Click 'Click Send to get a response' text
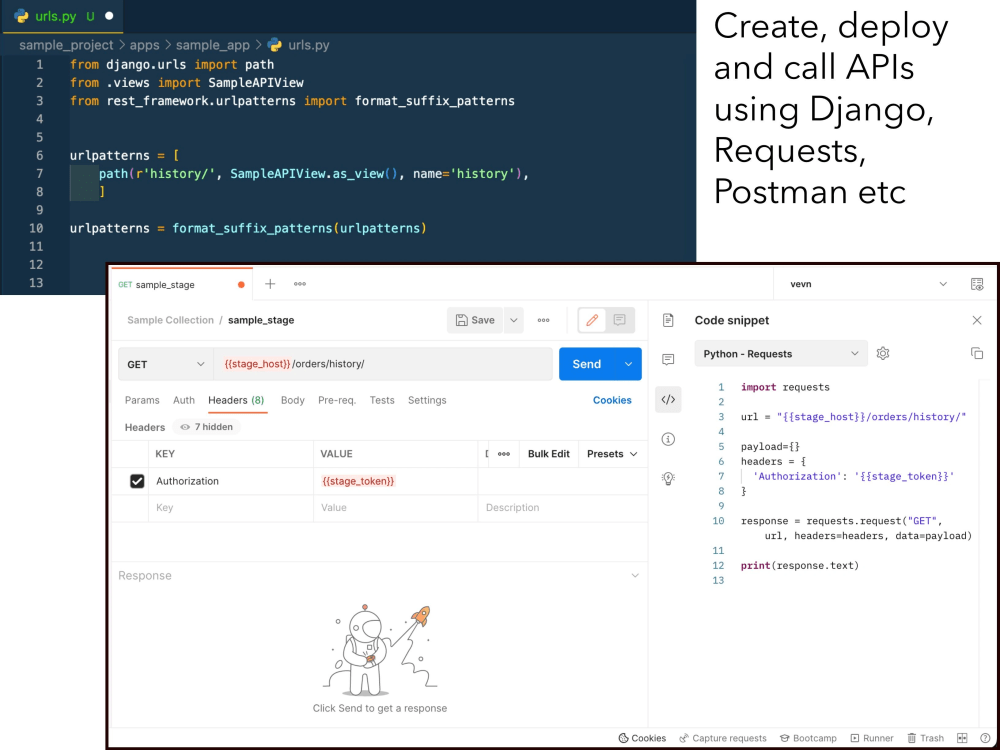This screenshot has width=1000, height=750. 379,708
